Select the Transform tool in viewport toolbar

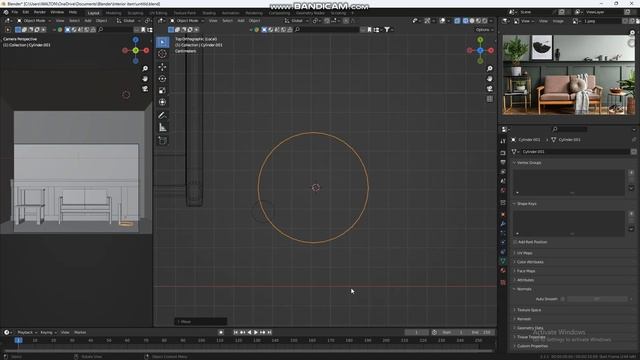click(162, 102)
